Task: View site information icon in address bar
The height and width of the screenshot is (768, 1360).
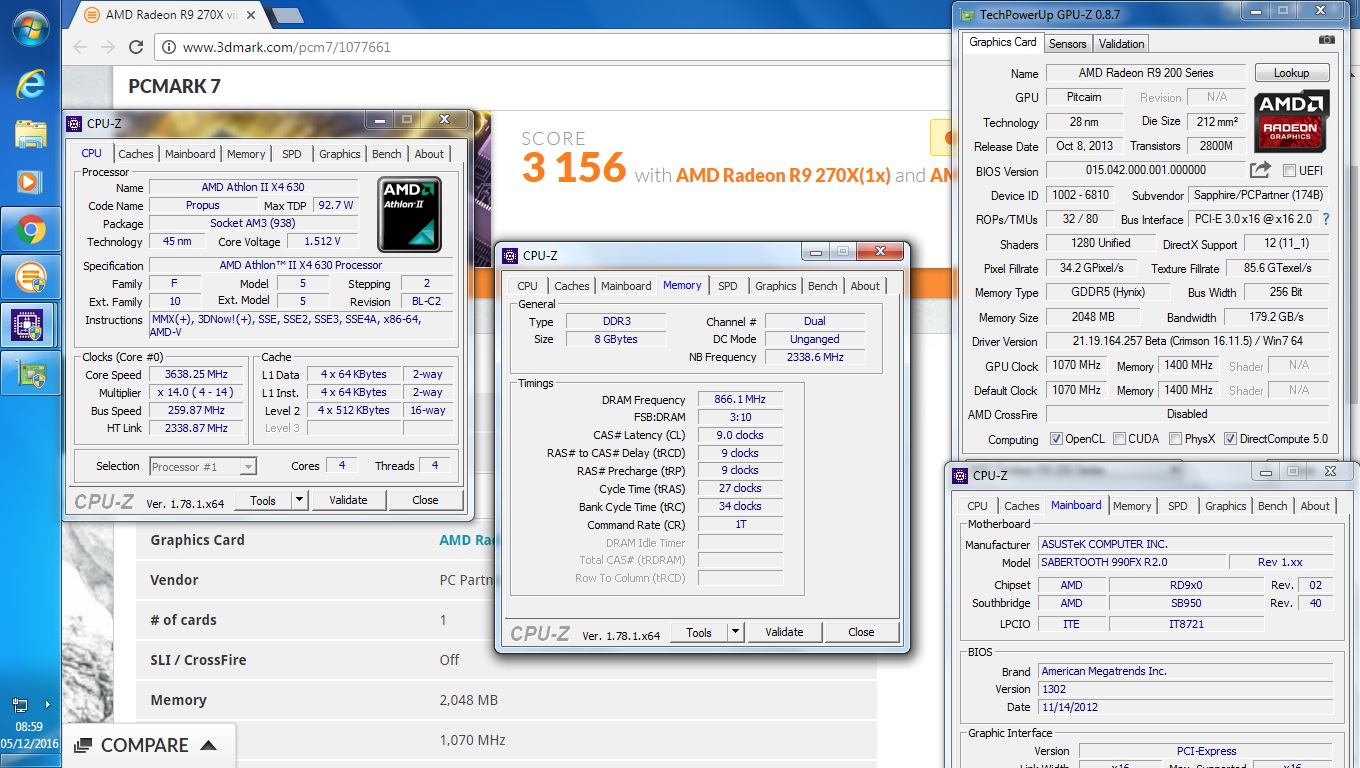Action: coord(169,47)
